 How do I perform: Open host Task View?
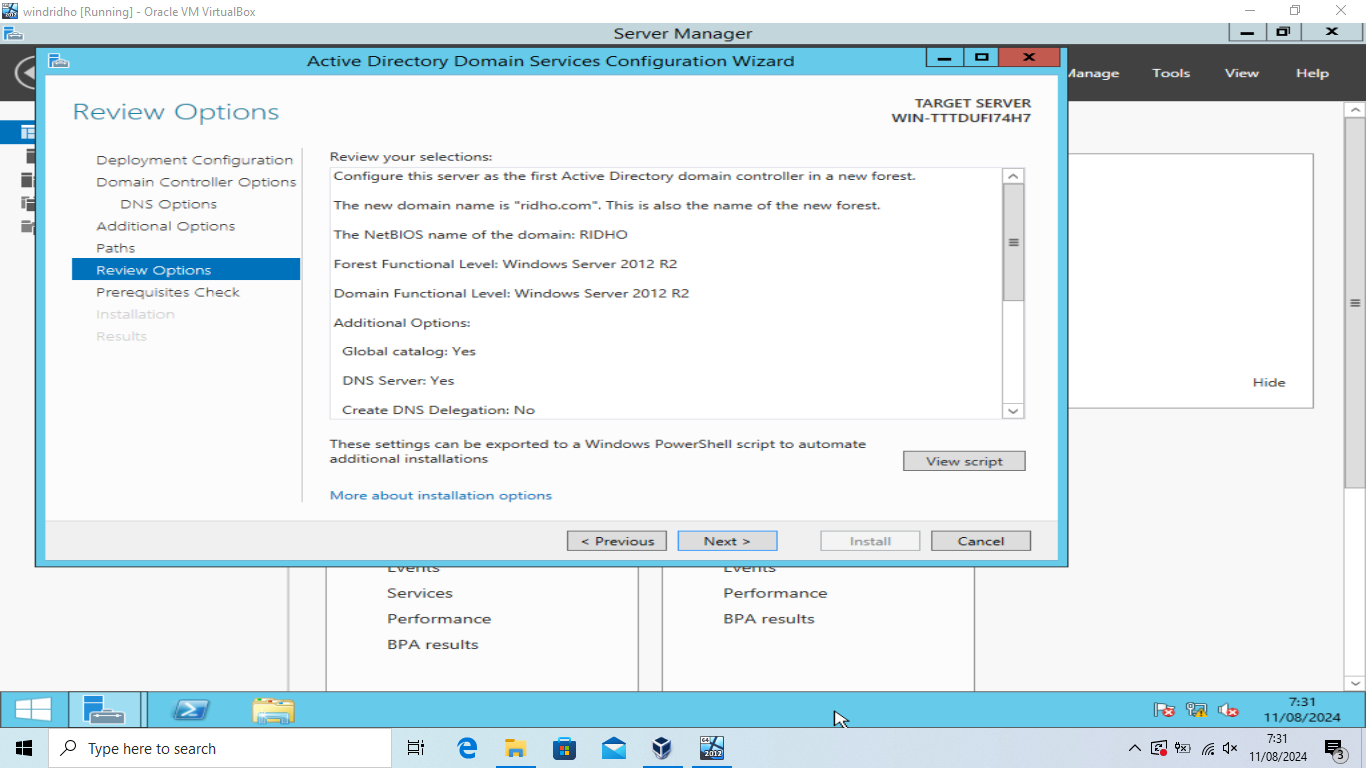416,748
